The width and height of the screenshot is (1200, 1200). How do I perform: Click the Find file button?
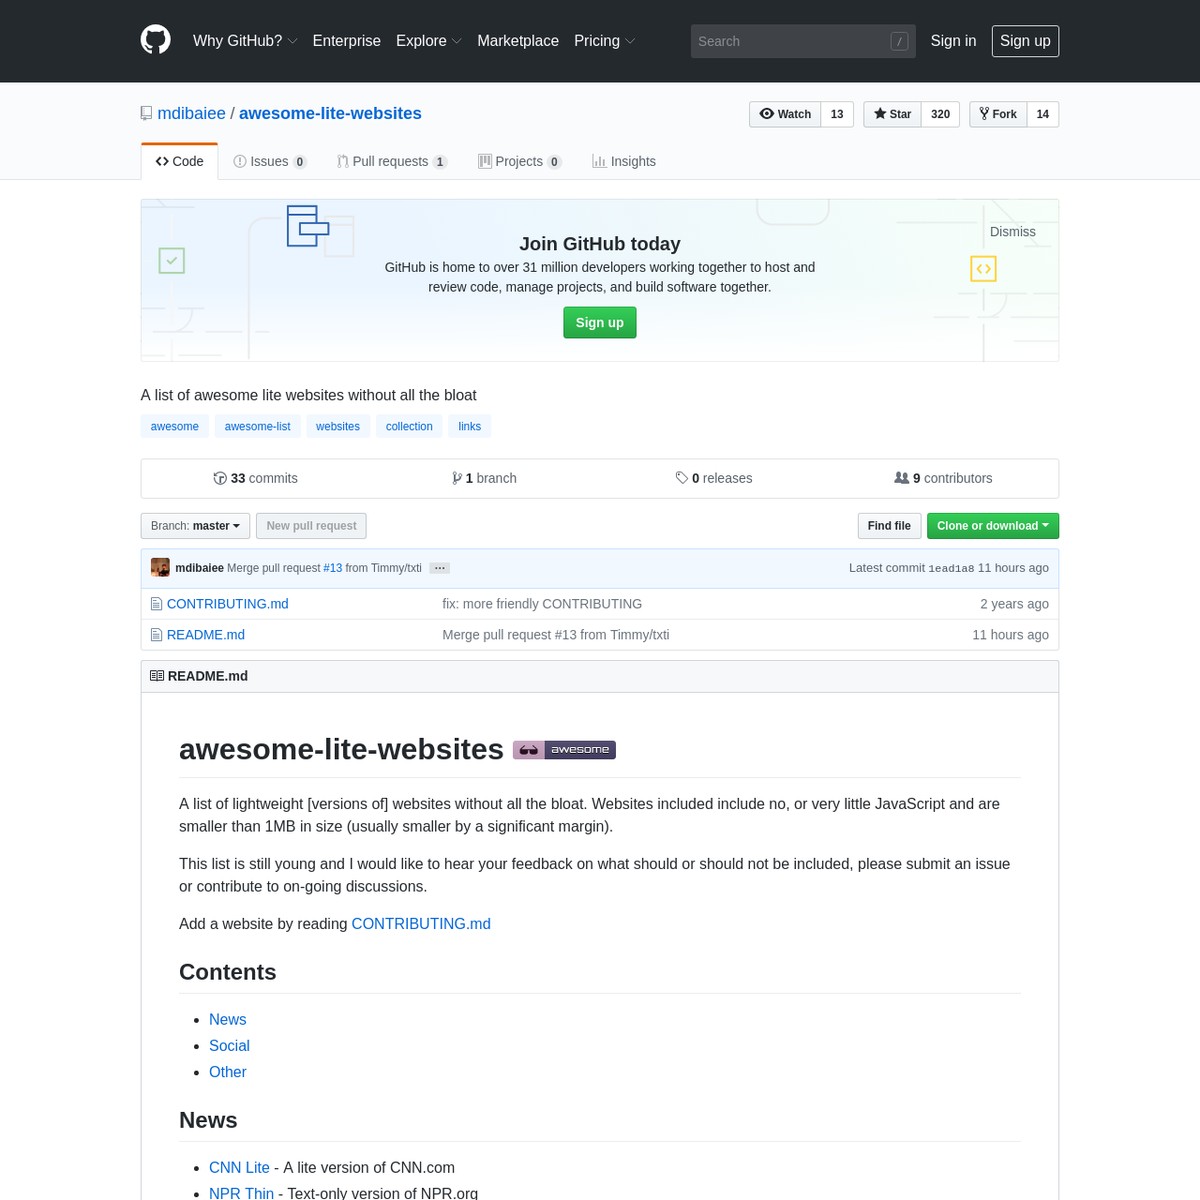[x=889, y=526]
